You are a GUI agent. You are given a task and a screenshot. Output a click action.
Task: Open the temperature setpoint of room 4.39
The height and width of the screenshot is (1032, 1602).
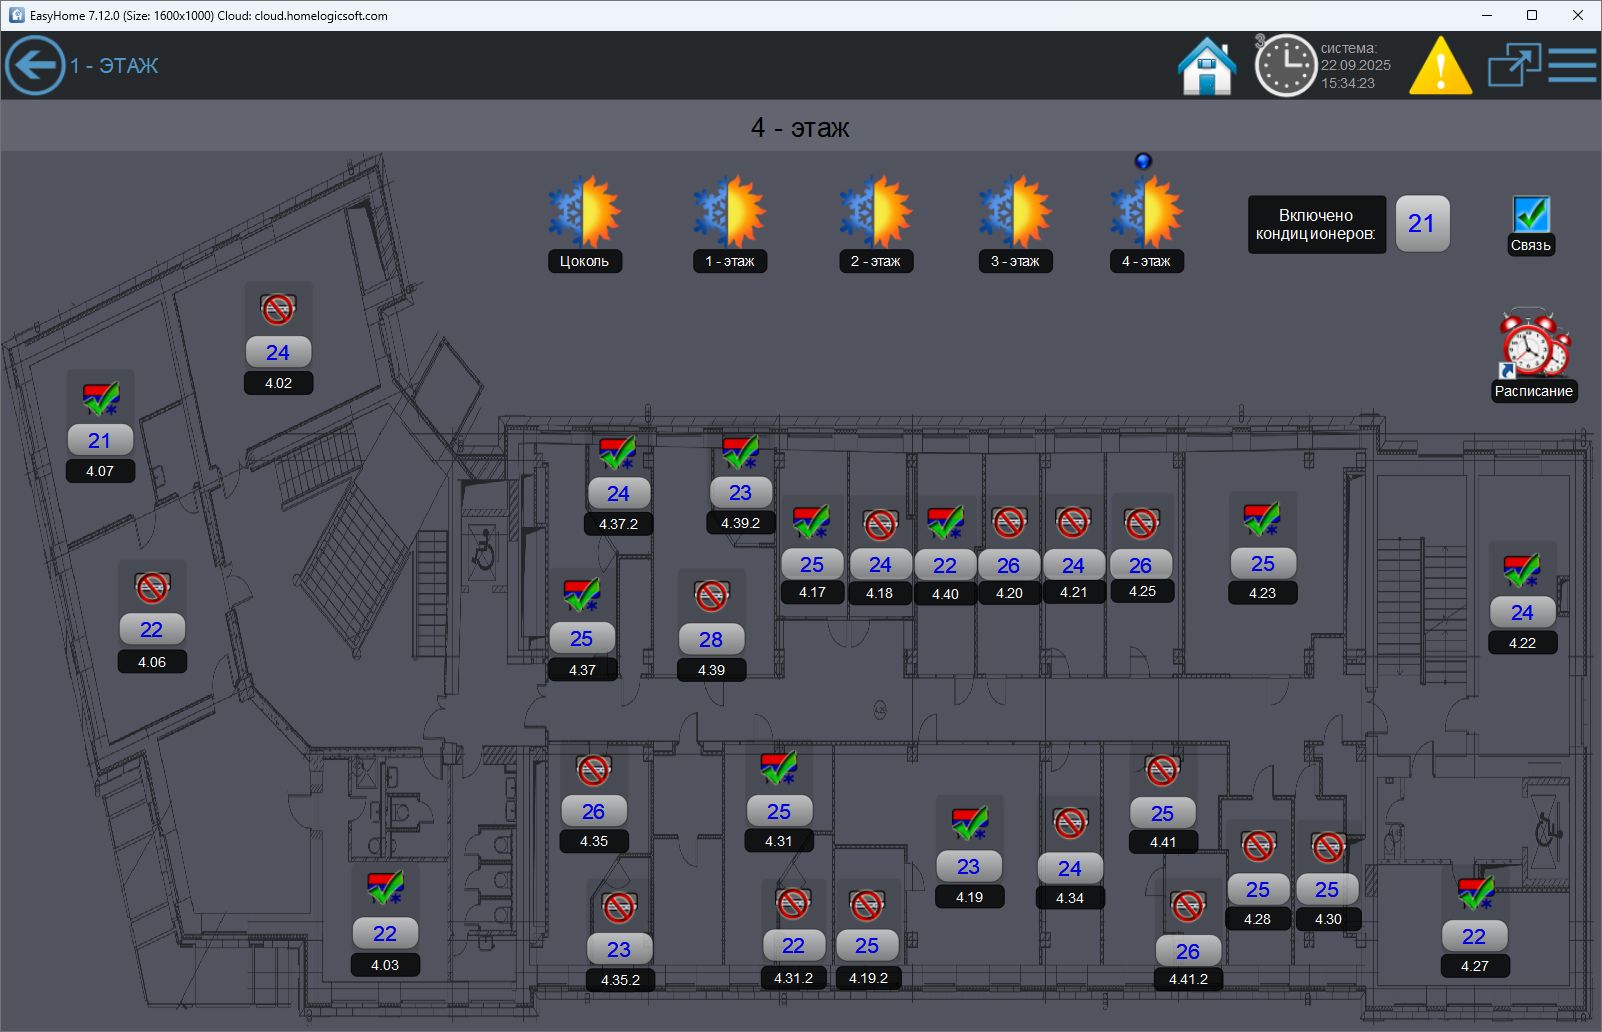pos(711,639)
